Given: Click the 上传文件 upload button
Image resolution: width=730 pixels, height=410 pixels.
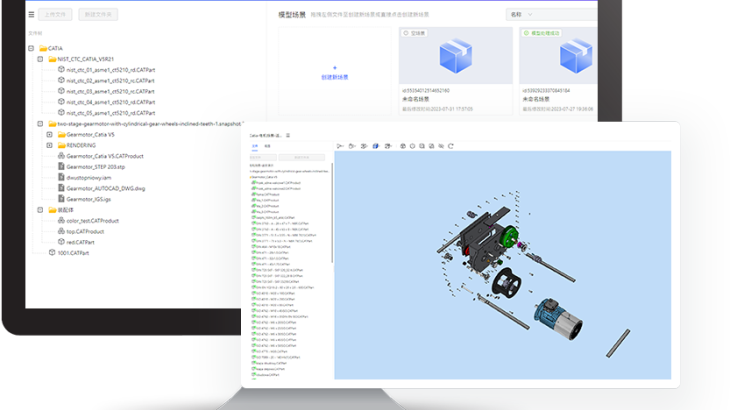Looking at the screenshot, I should click(57, 15).
